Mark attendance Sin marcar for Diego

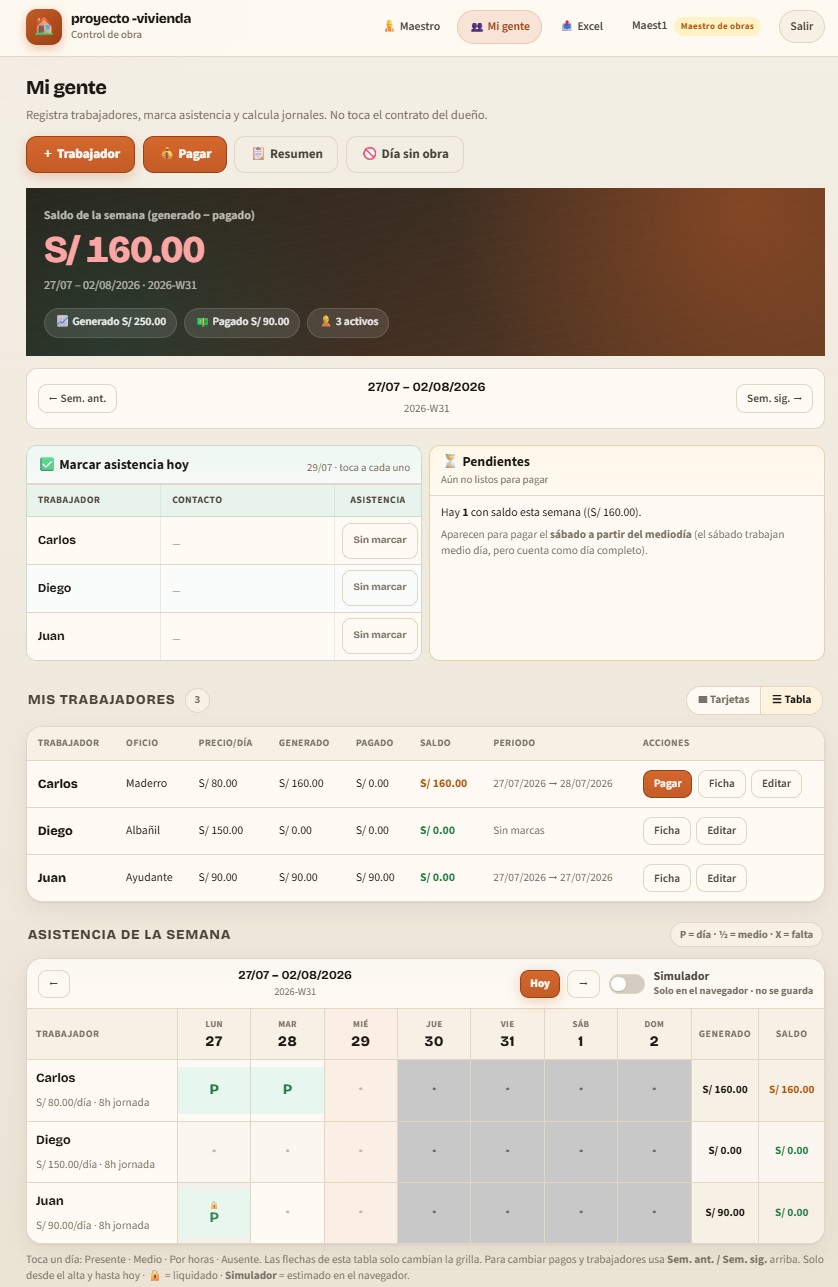[x=380, y=588]
